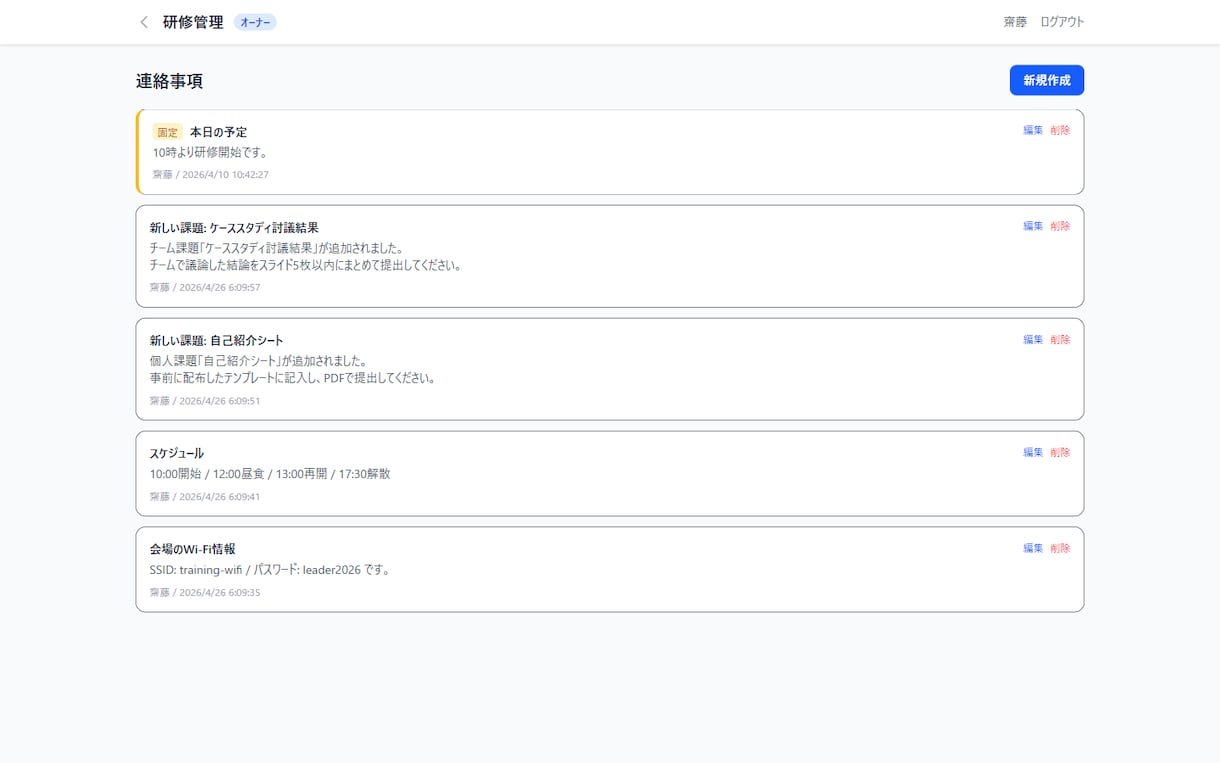Delete the ケーススタディ討議結果 announcement

click(1060, 226)
